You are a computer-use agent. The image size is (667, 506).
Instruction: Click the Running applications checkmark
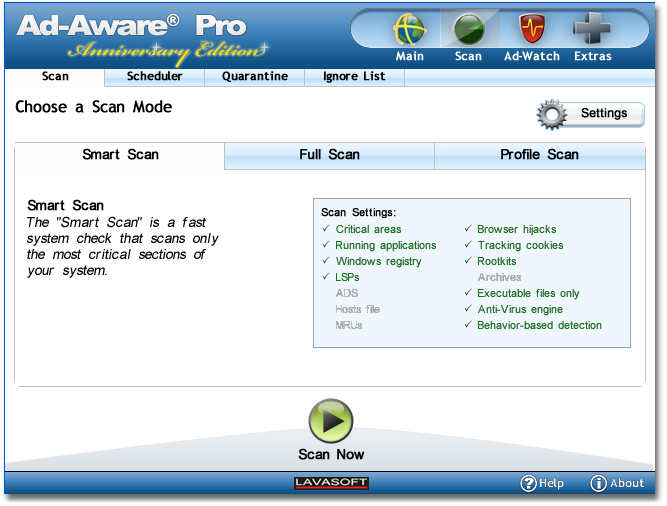click(x=326, y=244)
